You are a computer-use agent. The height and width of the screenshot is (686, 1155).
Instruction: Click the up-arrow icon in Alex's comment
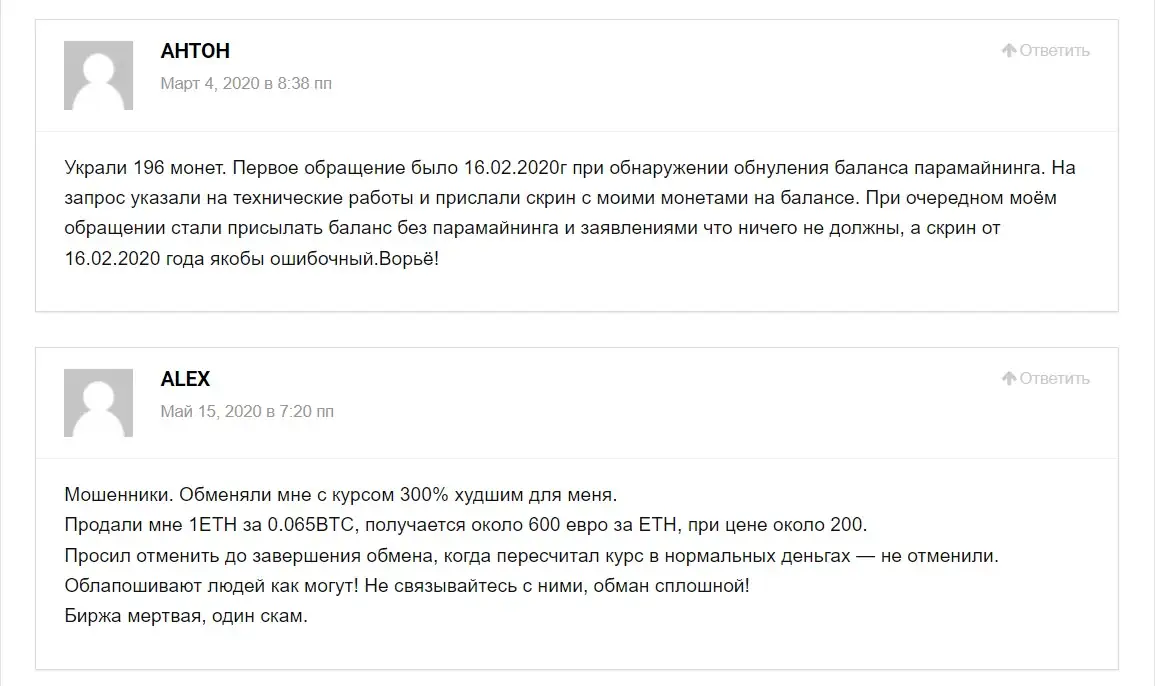point(1009,378)
